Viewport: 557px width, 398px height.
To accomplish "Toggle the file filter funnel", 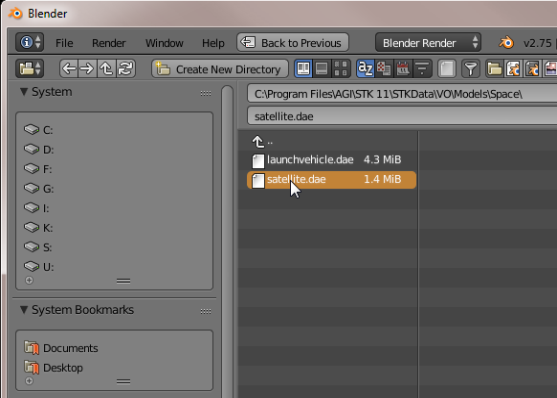I will [x=471, y=69].
